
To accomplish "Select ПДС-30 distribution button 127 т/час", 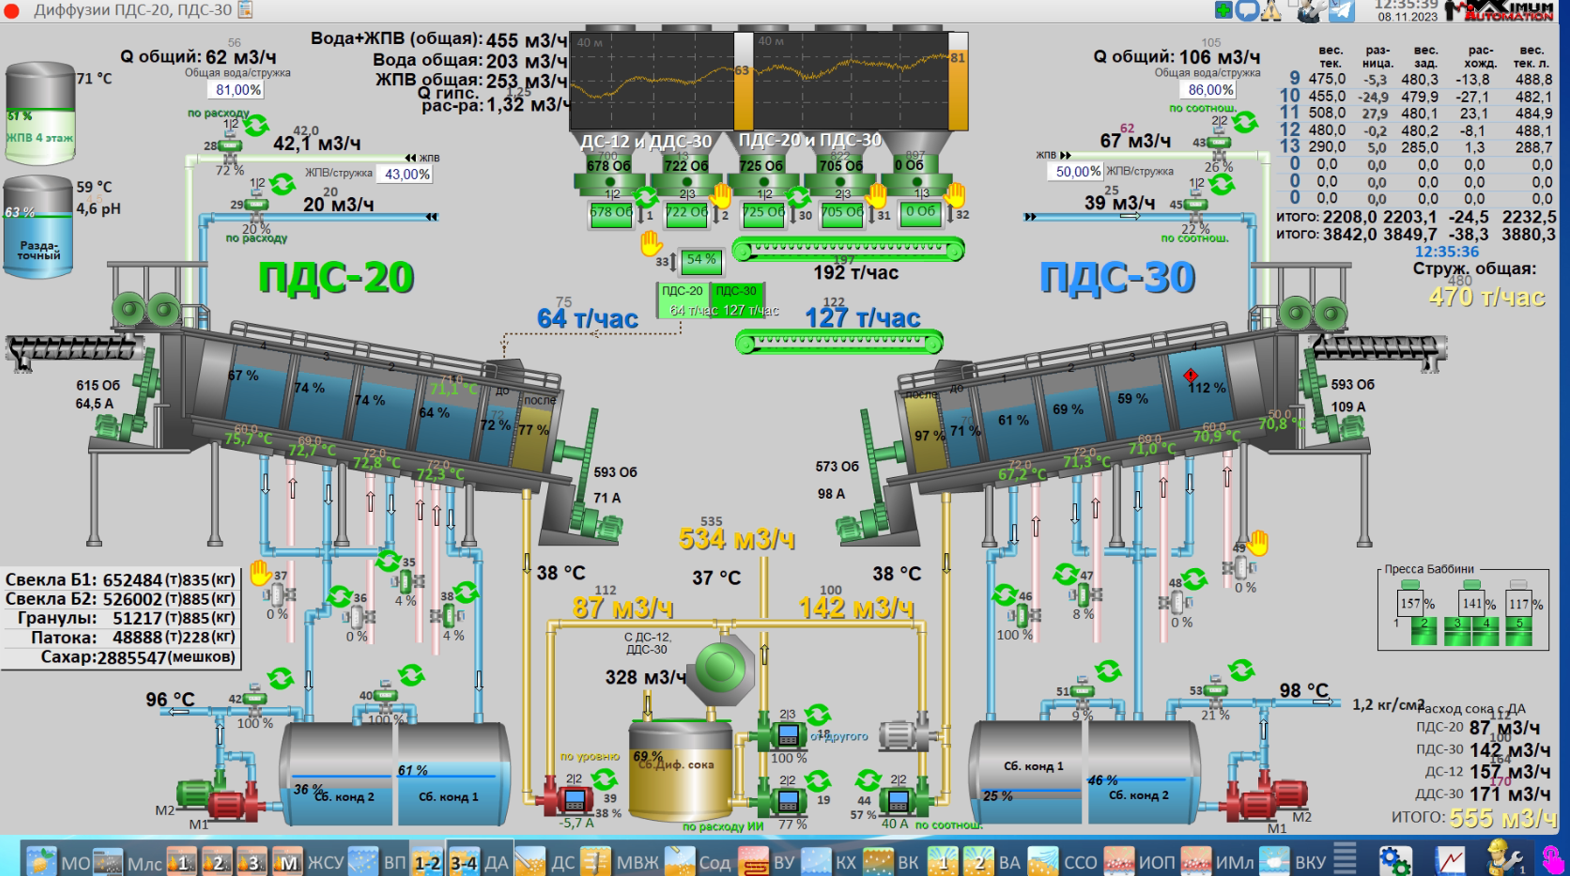I will pos(738,300).
